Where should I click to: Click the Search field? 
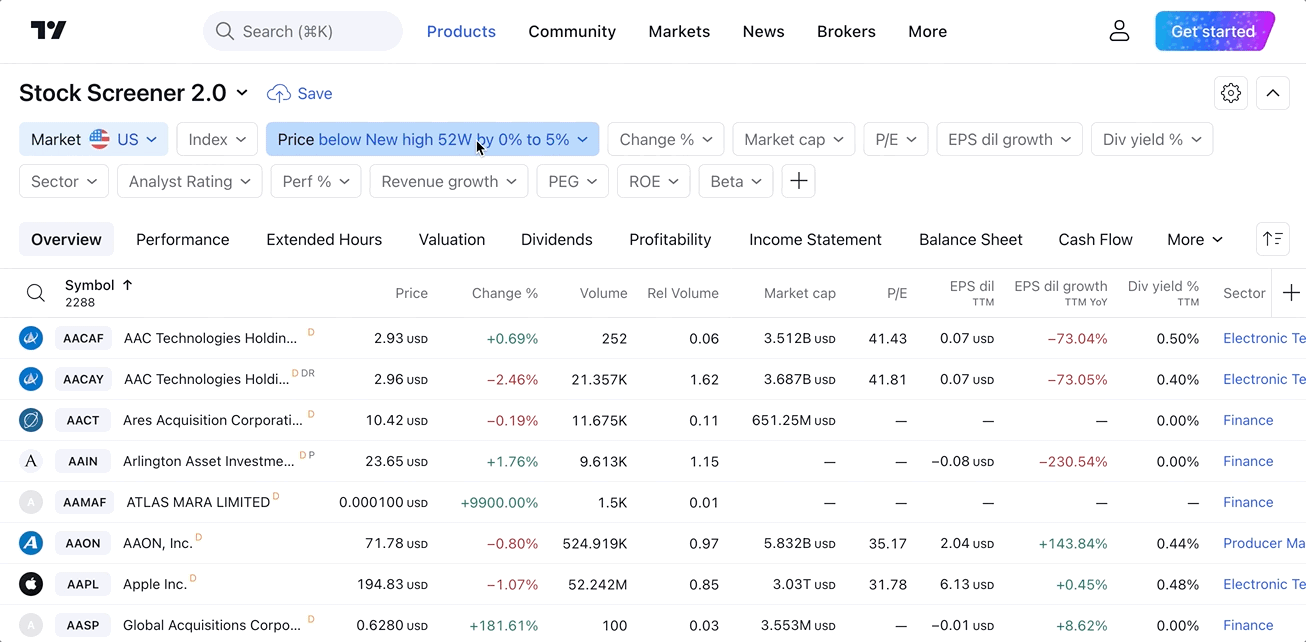pos(303,31)
